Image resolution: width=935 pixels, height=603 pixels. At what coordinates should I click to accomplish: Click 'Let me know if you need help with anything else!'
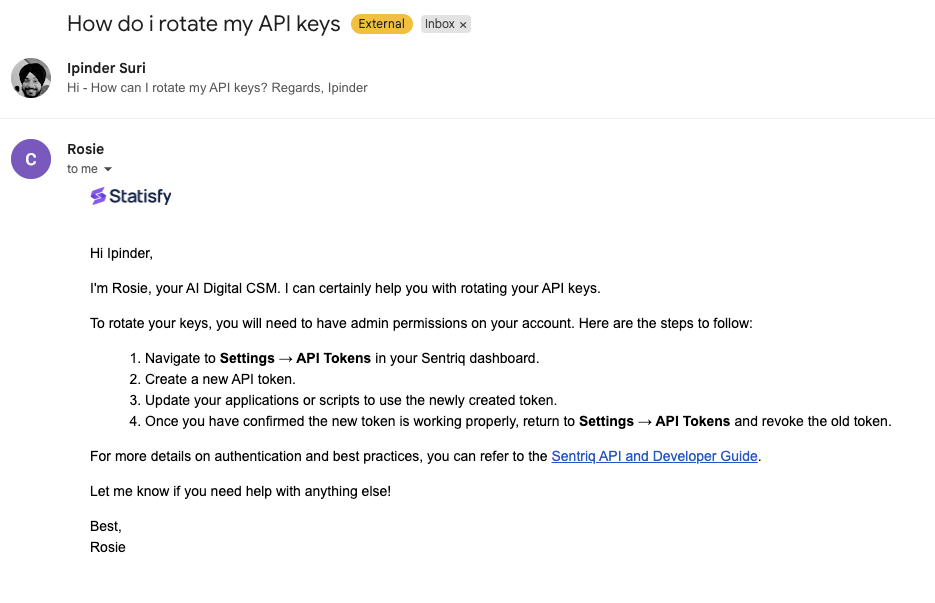point(240,491)
